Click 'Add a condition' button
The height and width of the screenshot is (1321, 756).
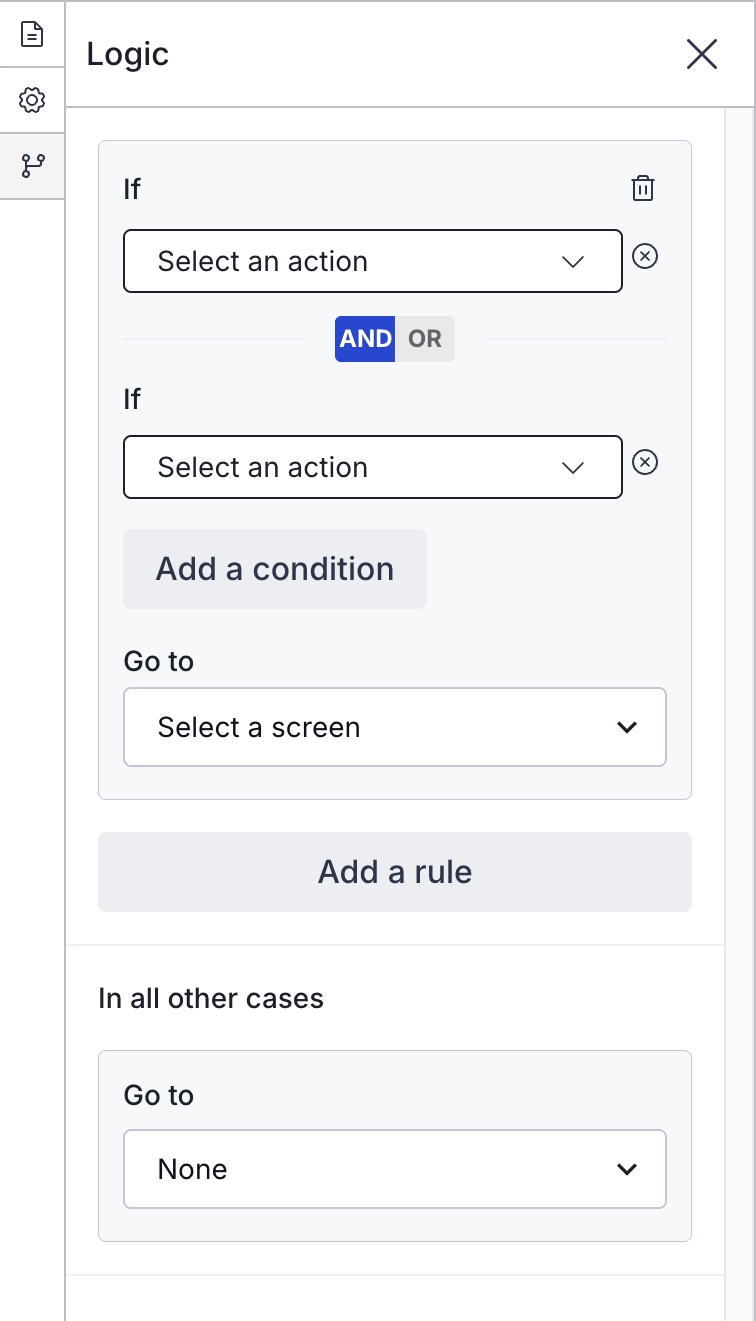[x=275, y=569]
